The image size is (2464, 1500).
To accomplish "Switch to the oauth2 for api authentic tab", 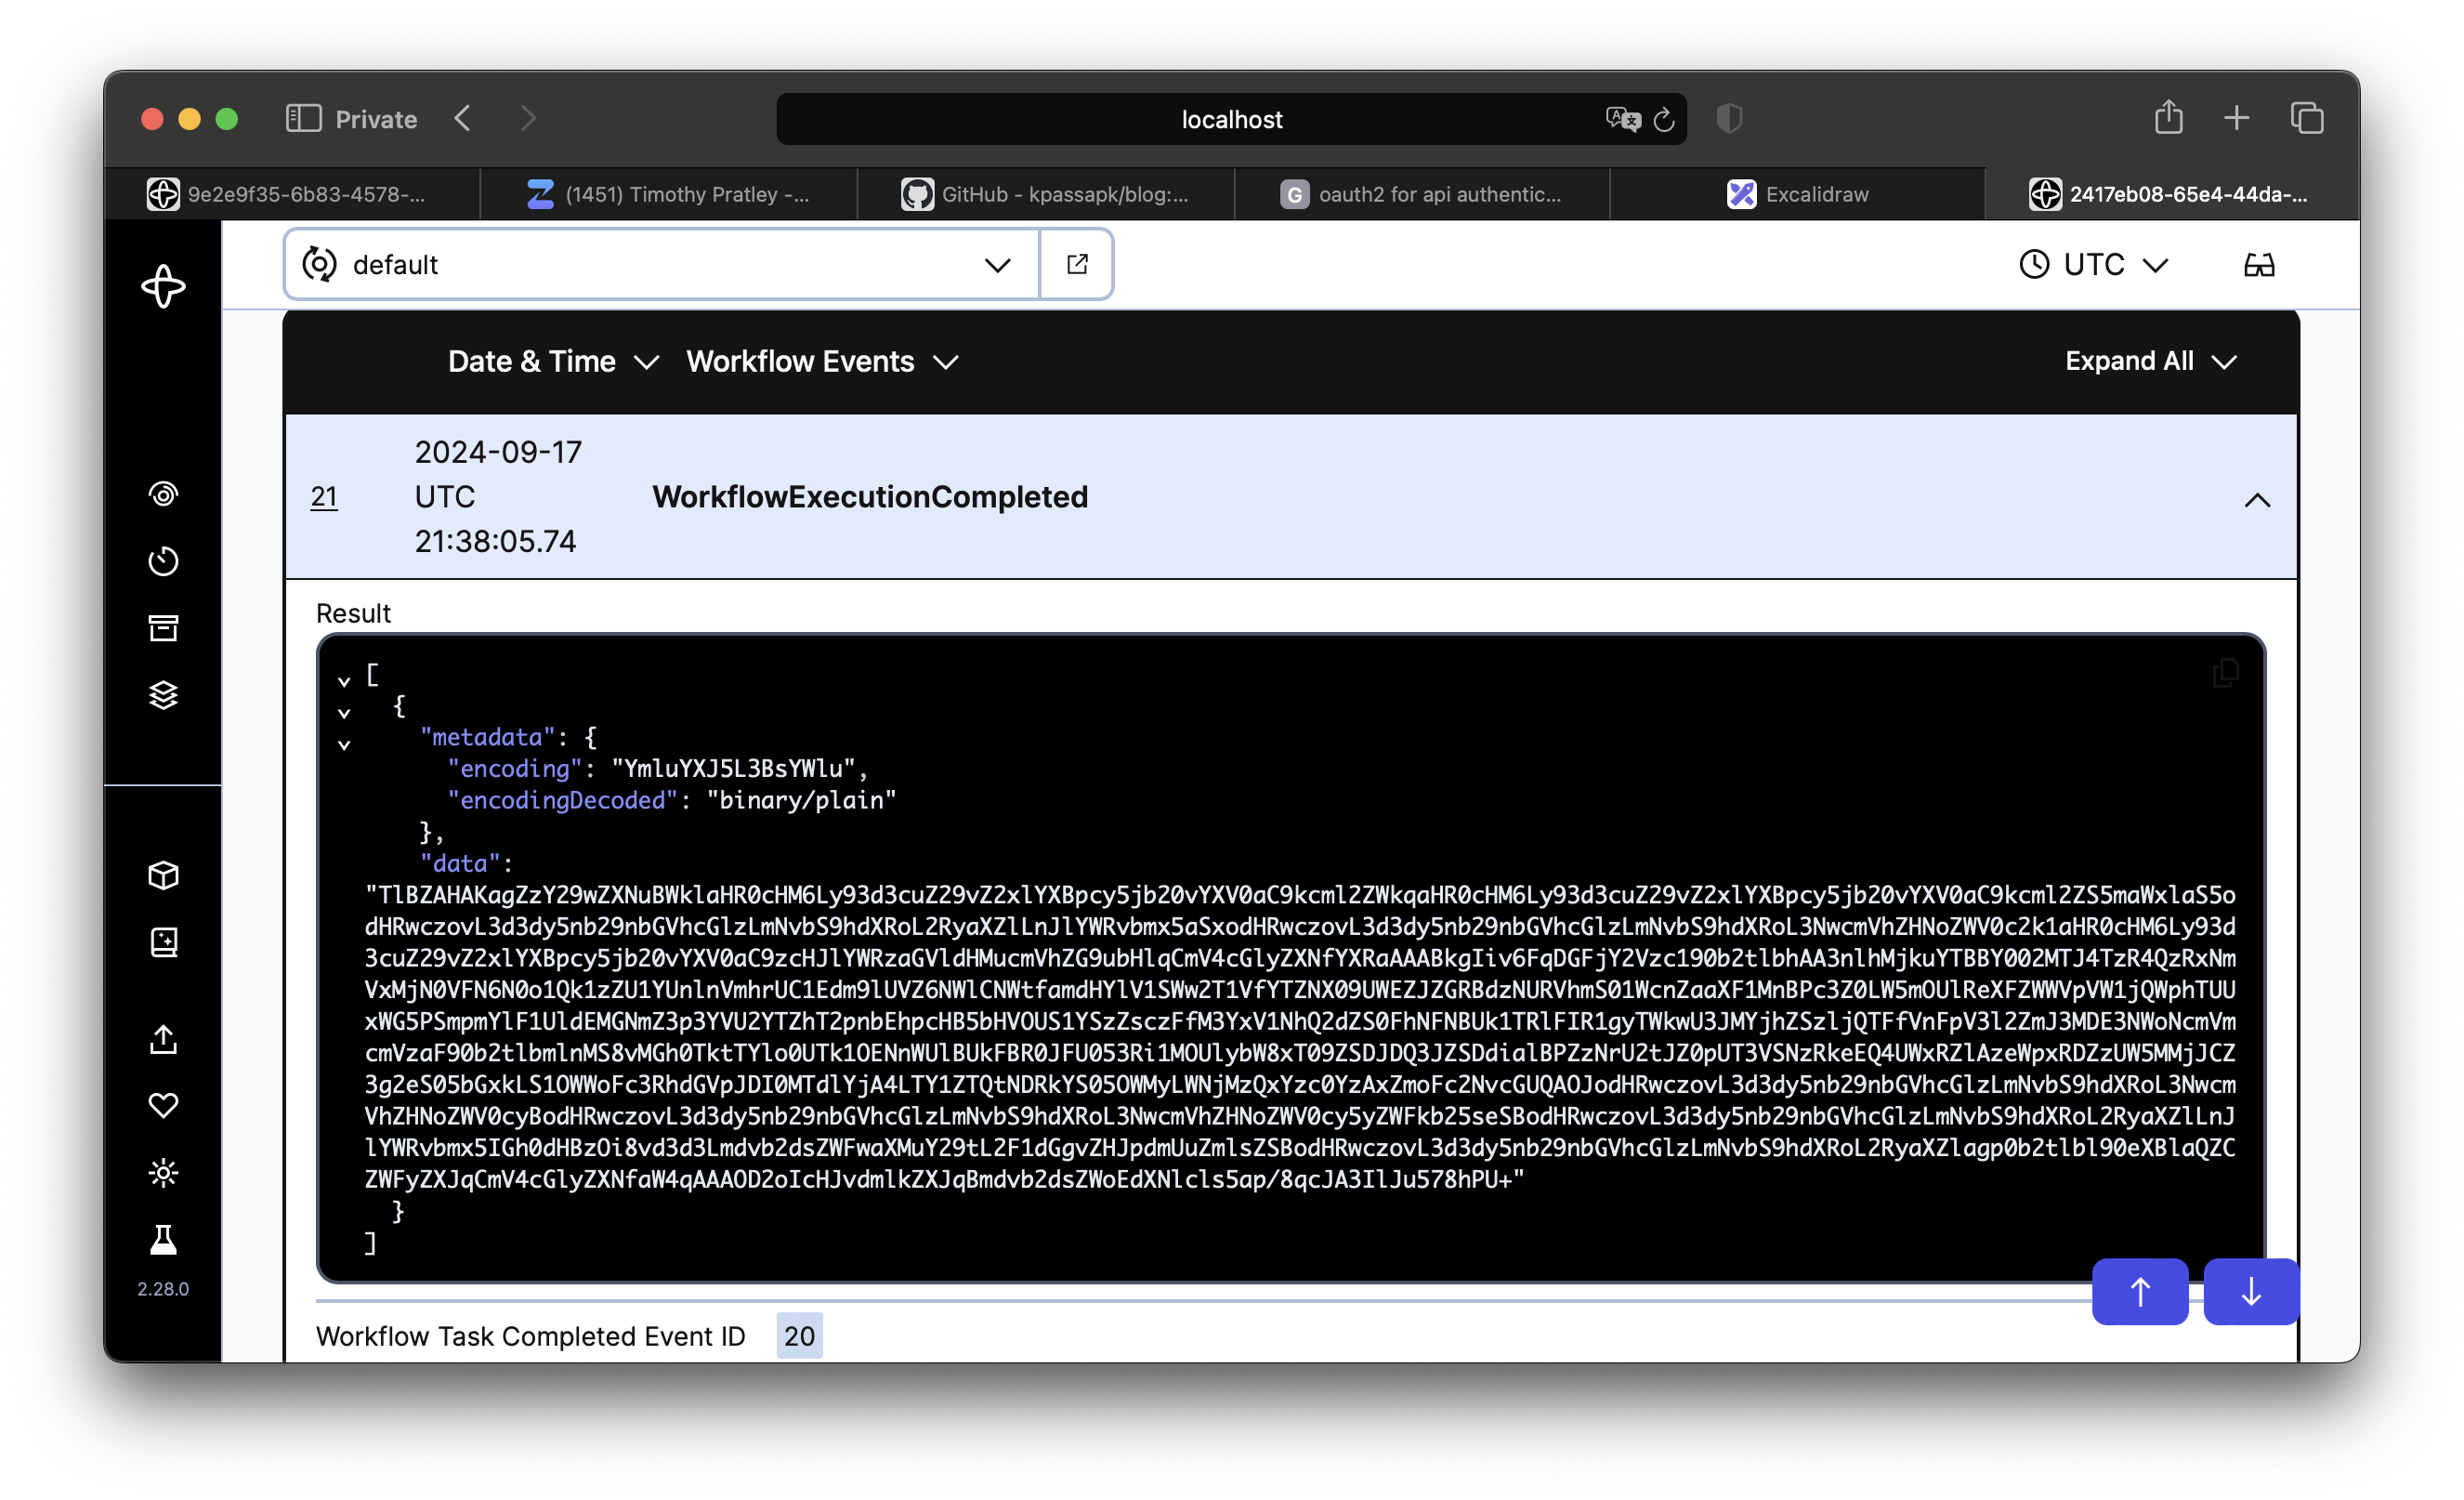I will 1422,194.
